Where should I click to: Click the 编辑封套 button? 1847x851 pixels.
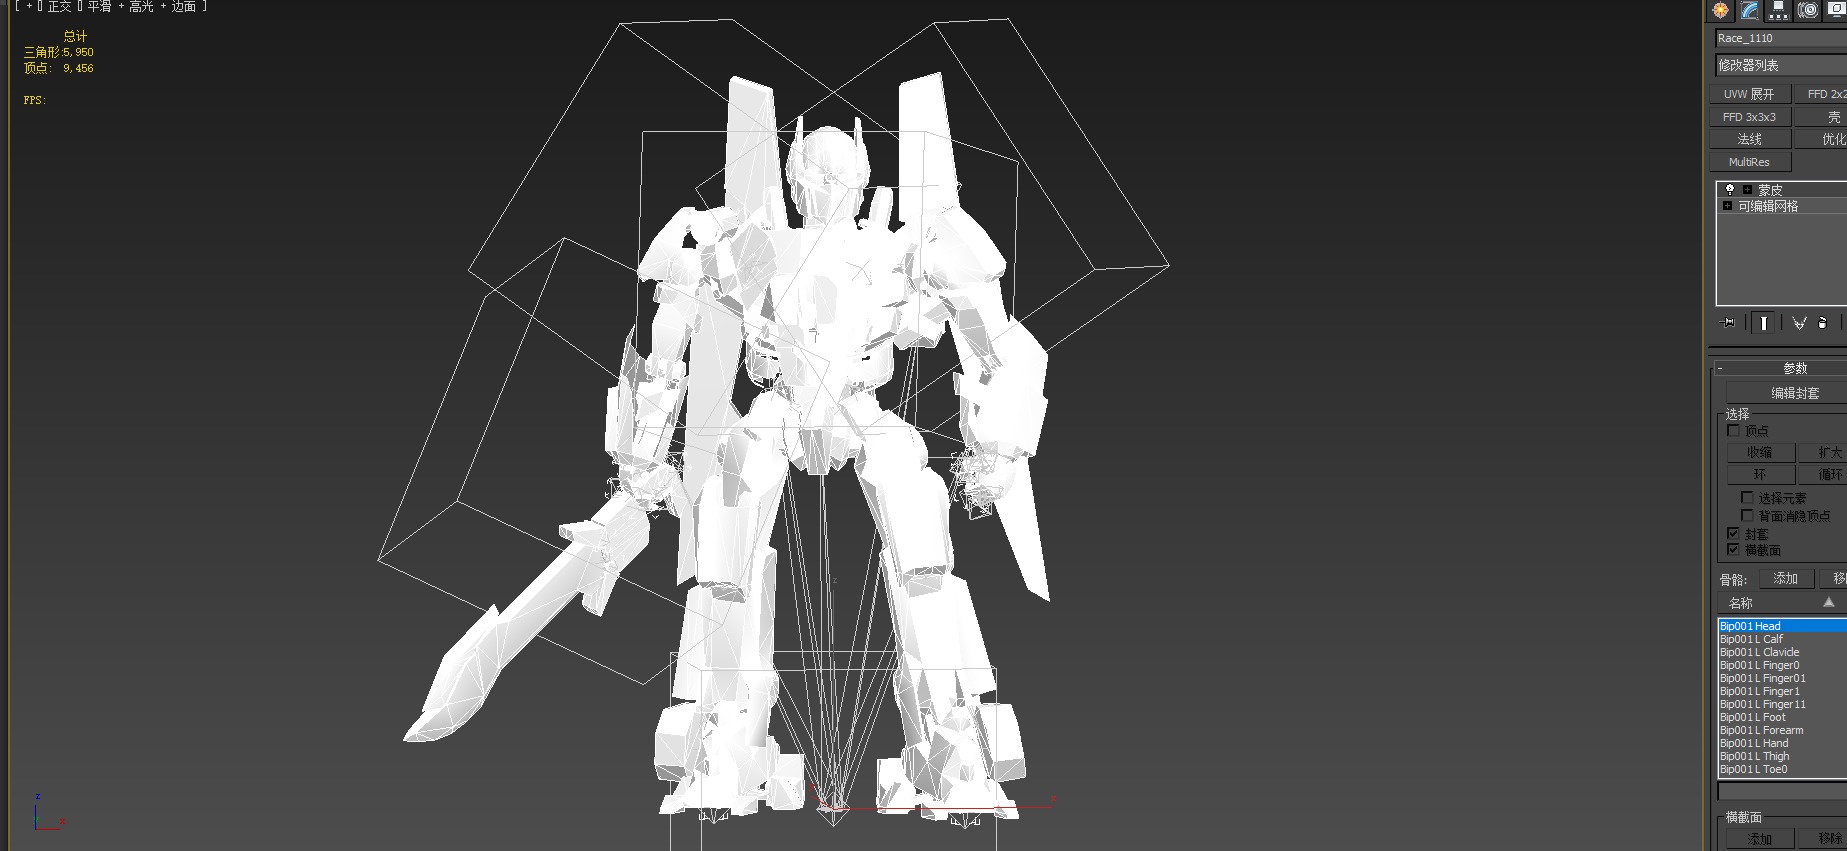[1787, 393]
